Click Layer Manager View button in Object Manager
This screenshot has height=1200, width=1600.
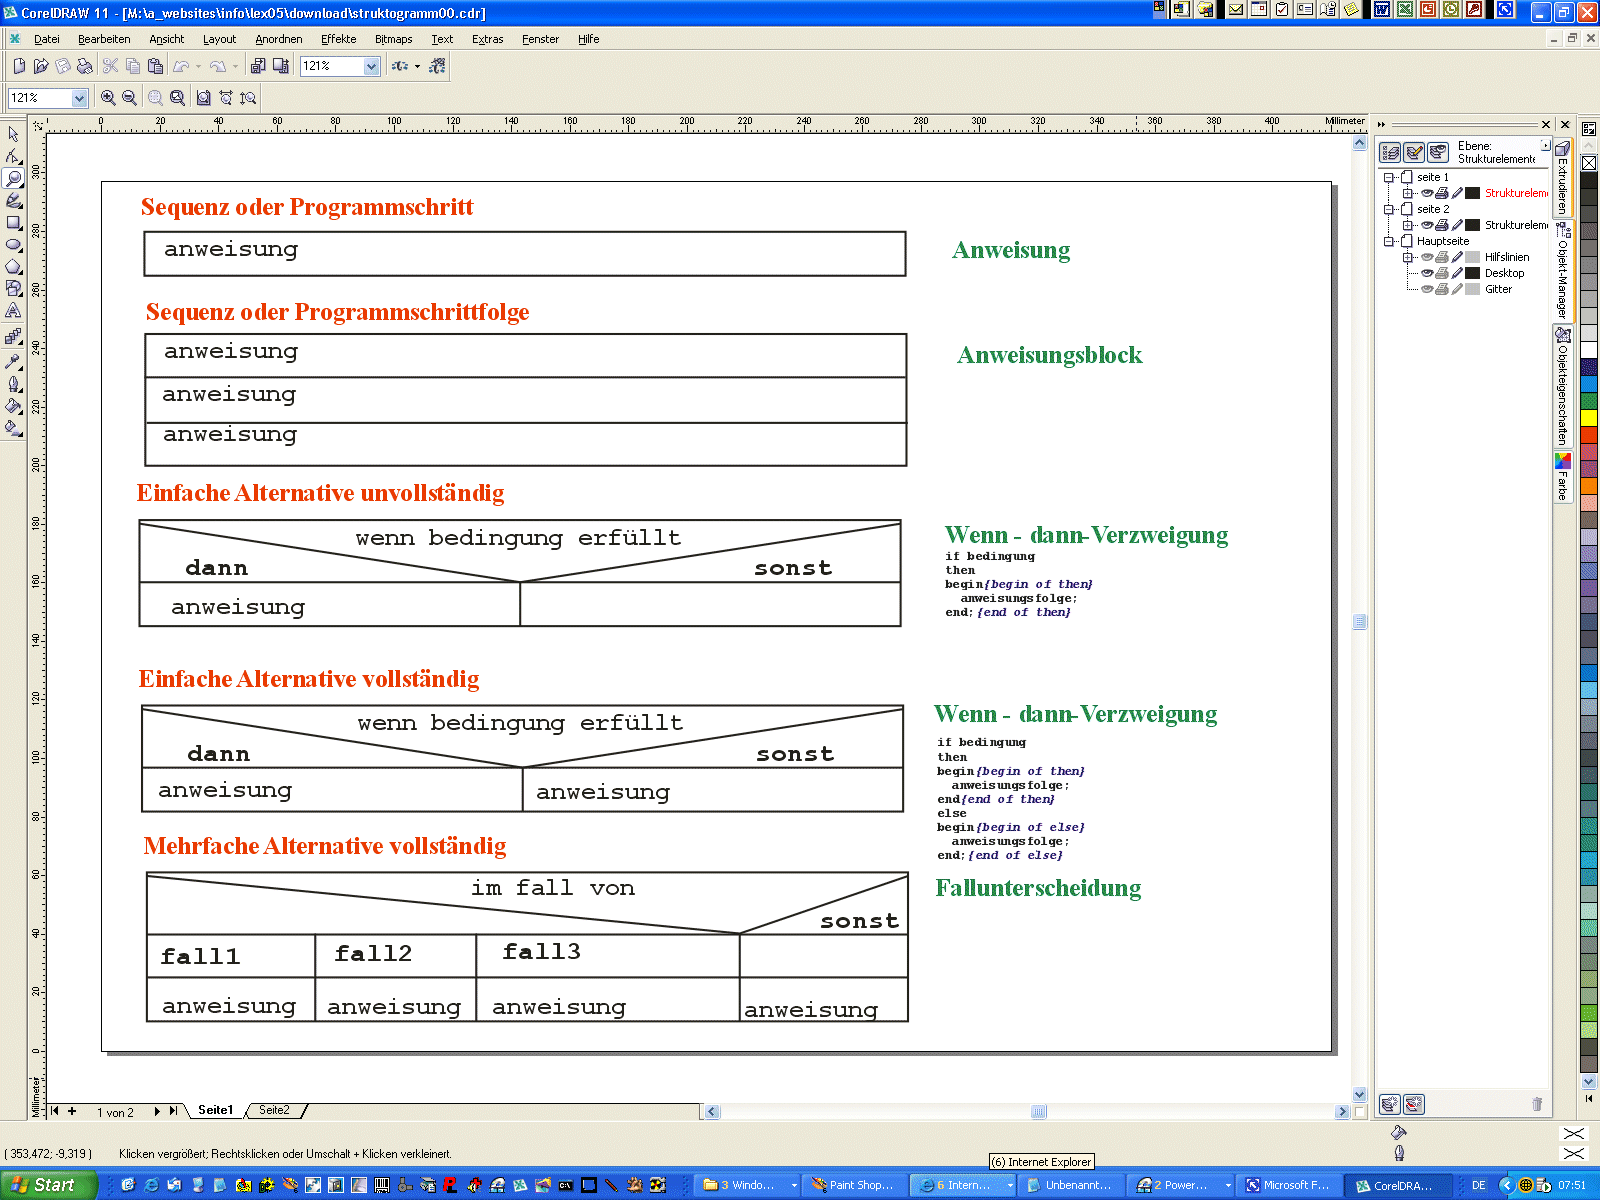(x=1438, y=152)
